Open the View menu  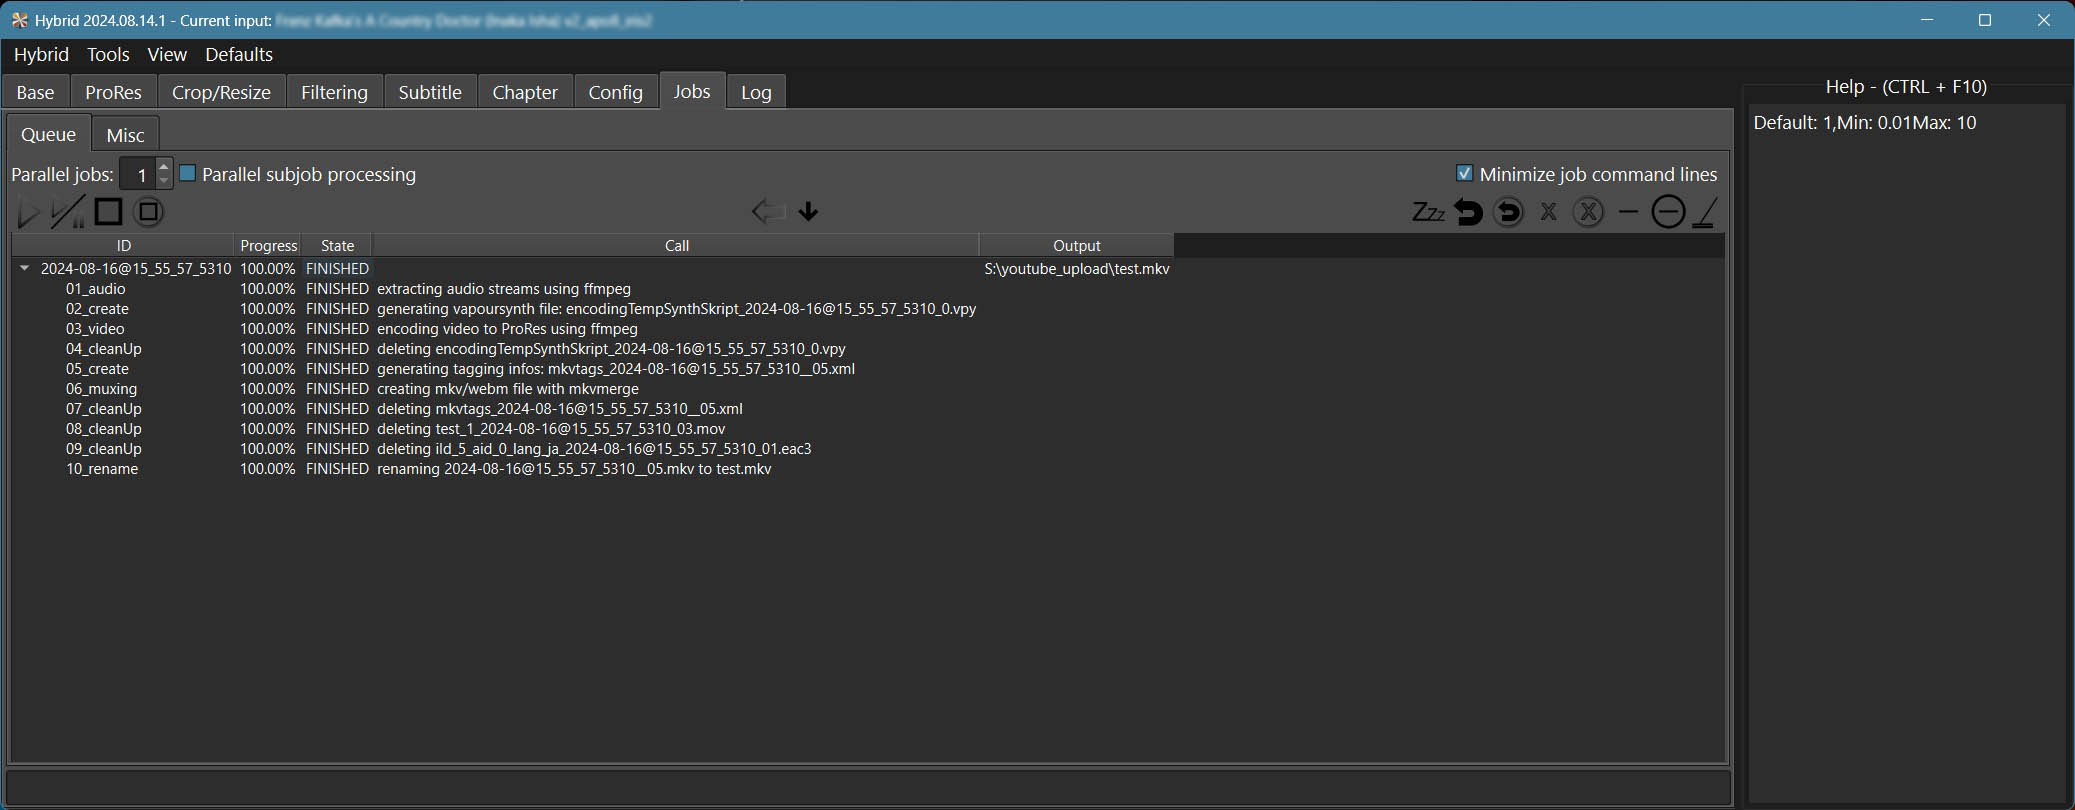[x=167, y=54]
